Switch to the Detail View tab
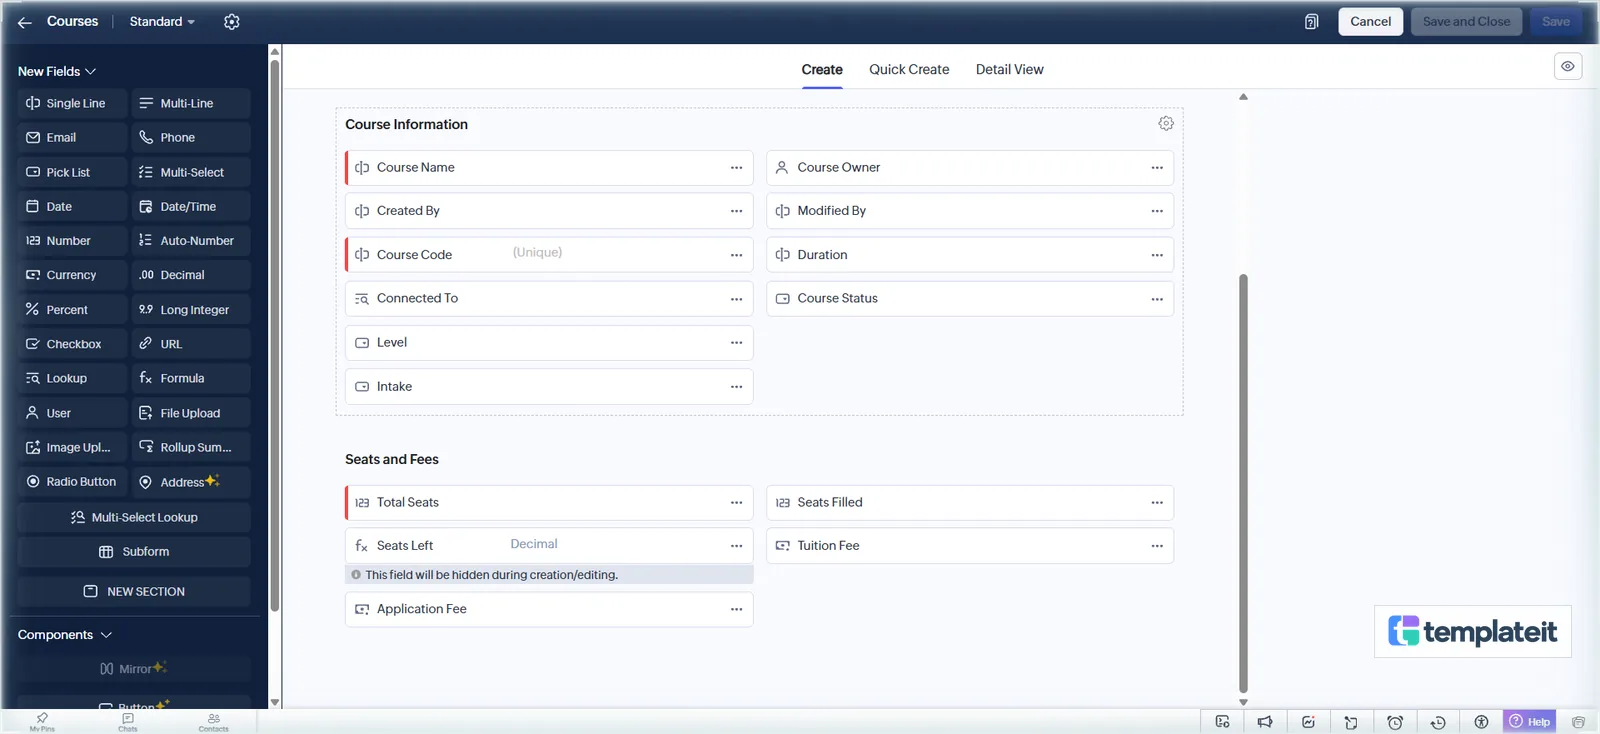The width and height of the screenshot is (1600, 734). point(1009,70)
